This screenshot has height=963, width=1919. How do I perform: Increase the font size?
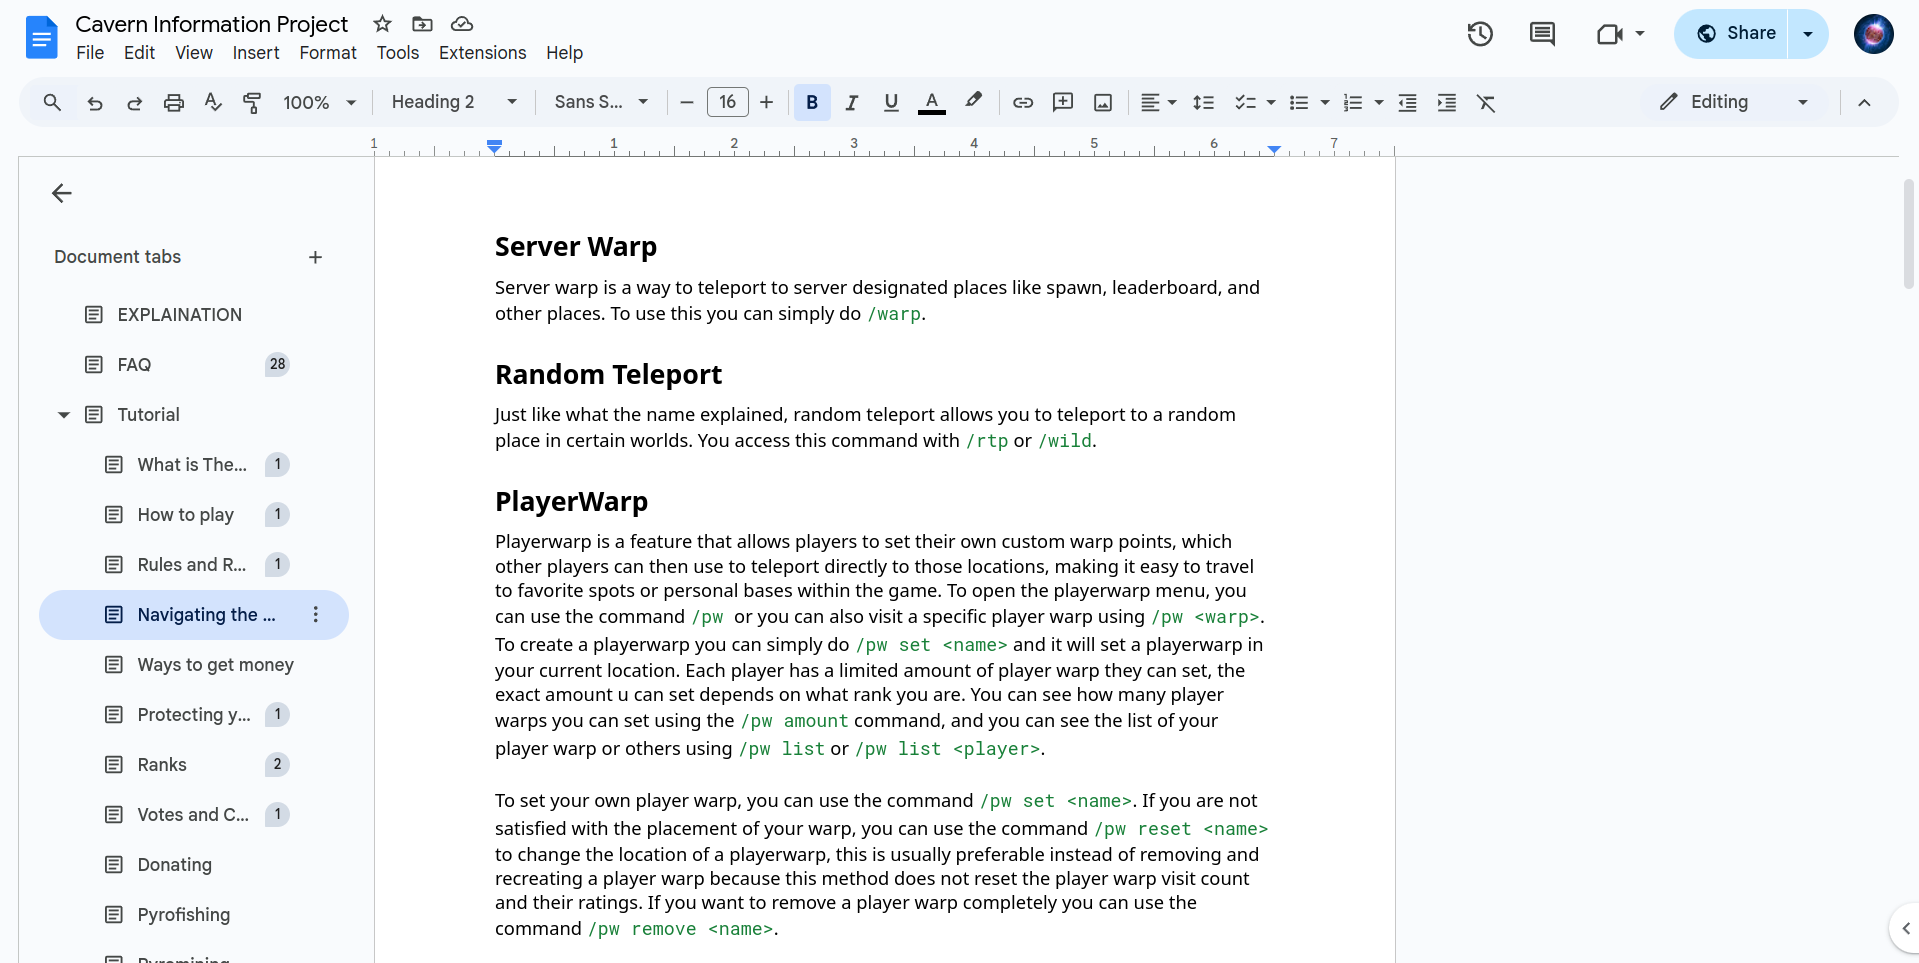[767, 102]
